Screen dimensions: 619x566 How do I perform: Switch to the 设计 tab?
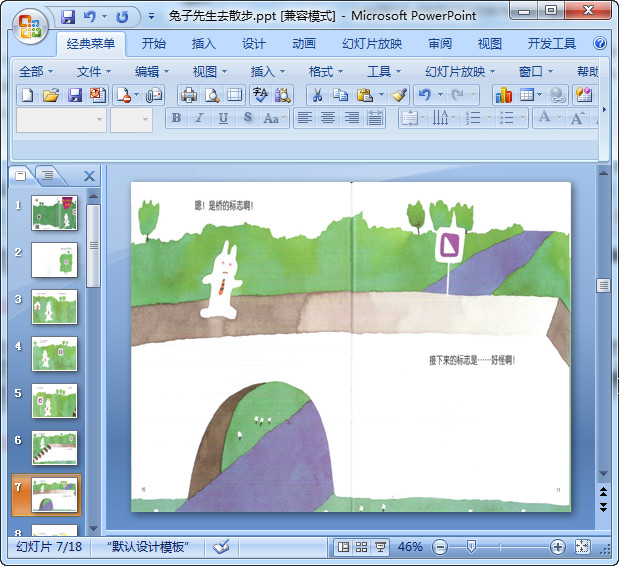tap(253, 43)
